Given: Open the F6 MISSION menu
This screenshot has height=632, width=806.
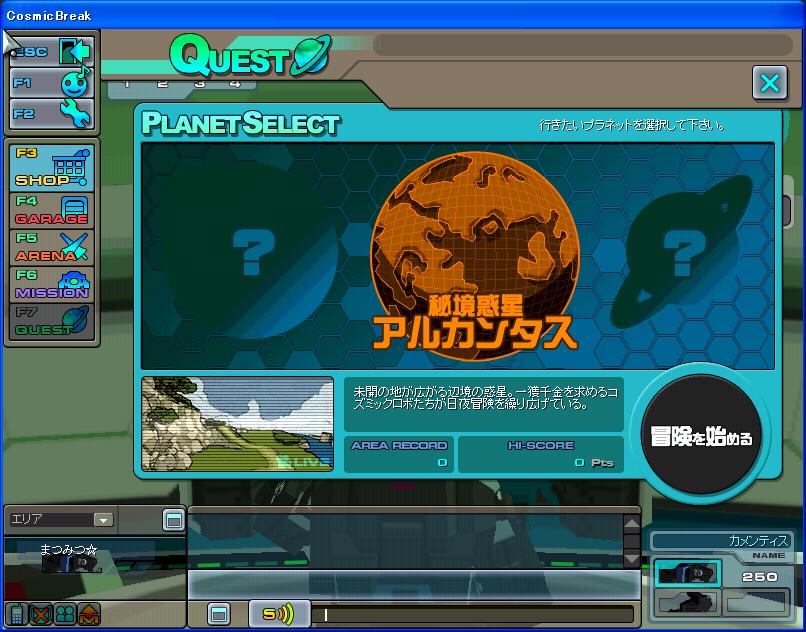Looking at the screenshot, I should 51,284.
